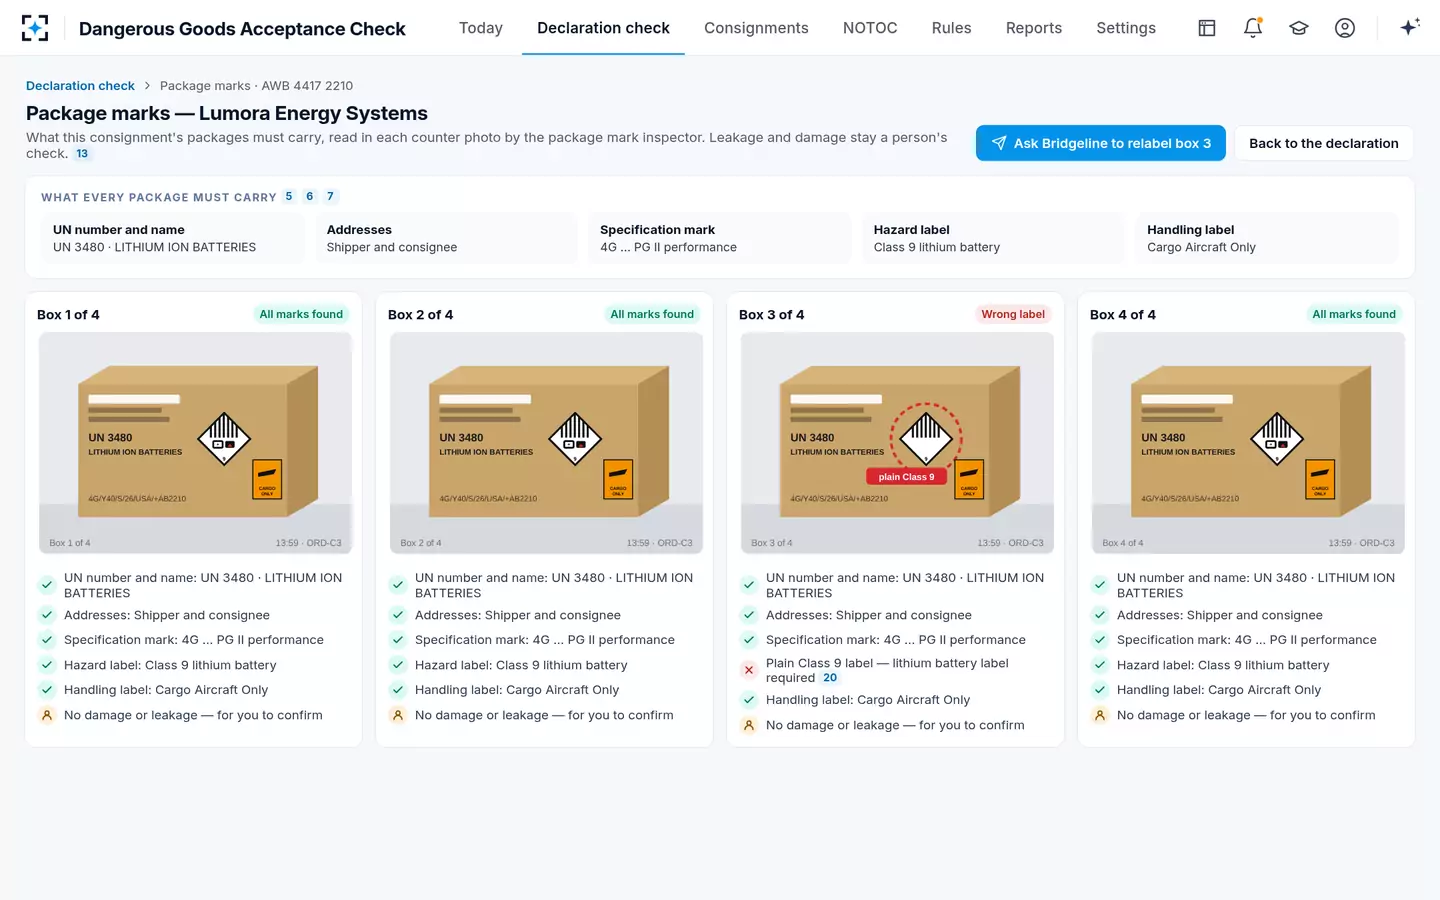Screen dimensions: 1440x900
Task: Open the Reports tab
Action: [x=1034, y=28]
